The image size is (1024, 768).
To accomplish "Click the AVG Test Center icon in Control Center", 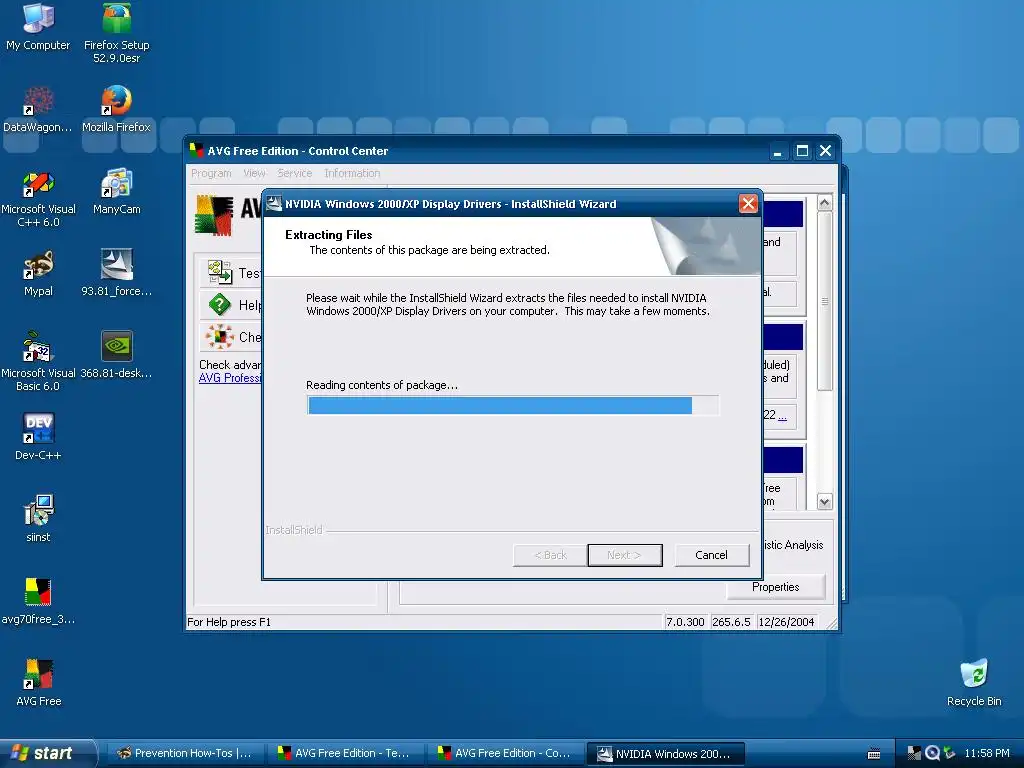I will click(x=220, y=272).
